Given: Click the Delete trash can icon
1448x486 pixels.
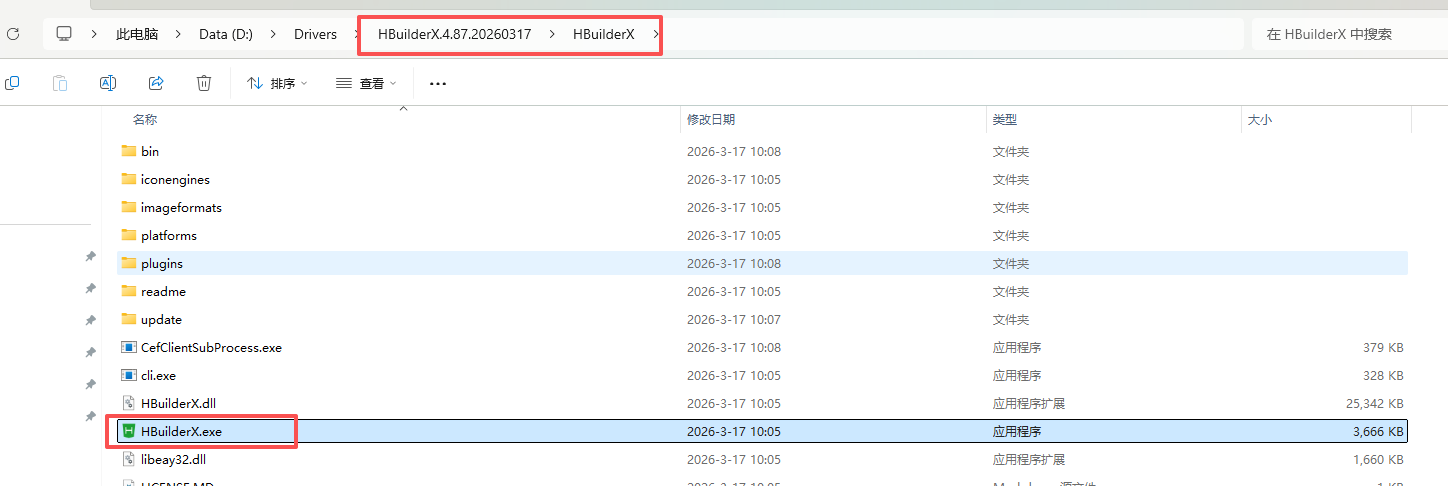Looking at the screenshot, I should pyautogui.click(x=204, y=83).
